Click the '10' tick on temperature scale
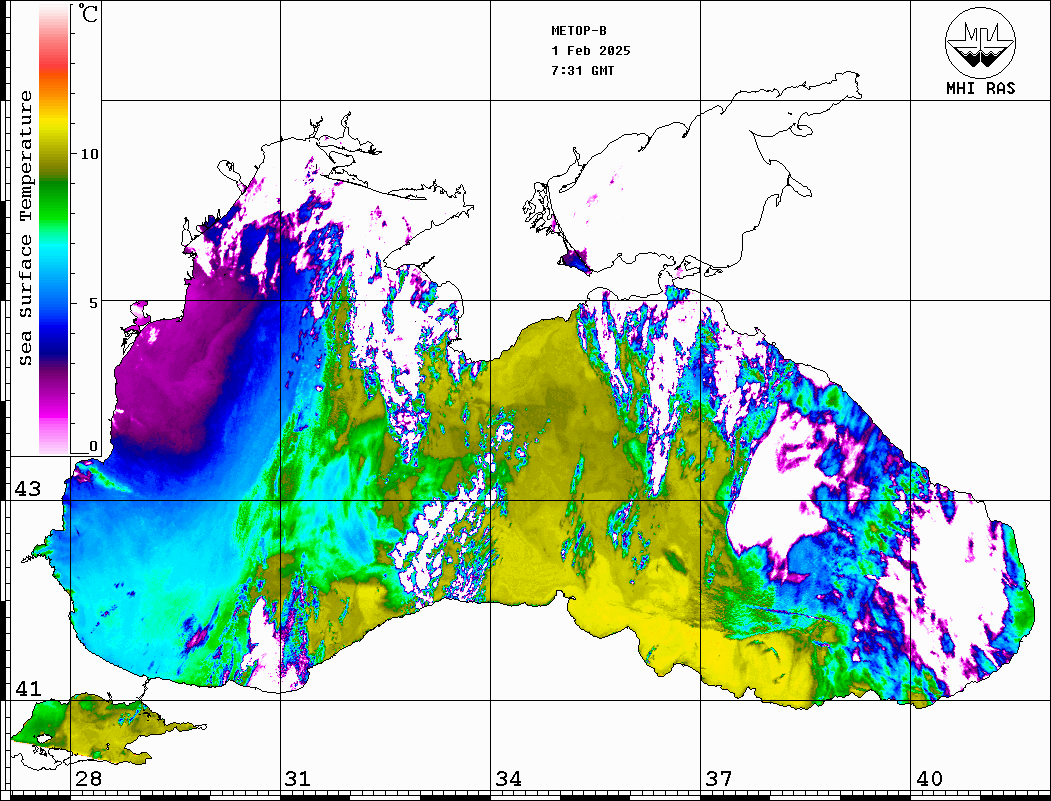The width and height of the screenshot is (1051, 801). pos(89,155)
